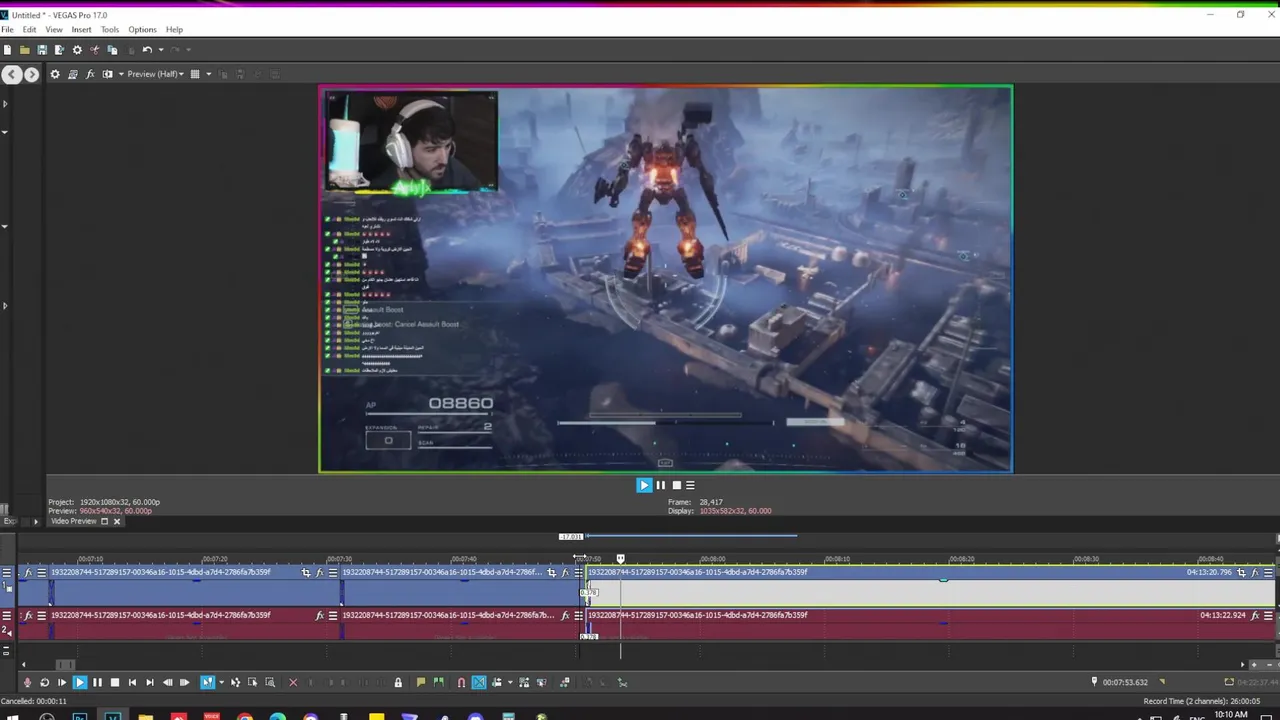Play the video in preview window
This screenshot has height=720, width=1280.
coord(643,485)
